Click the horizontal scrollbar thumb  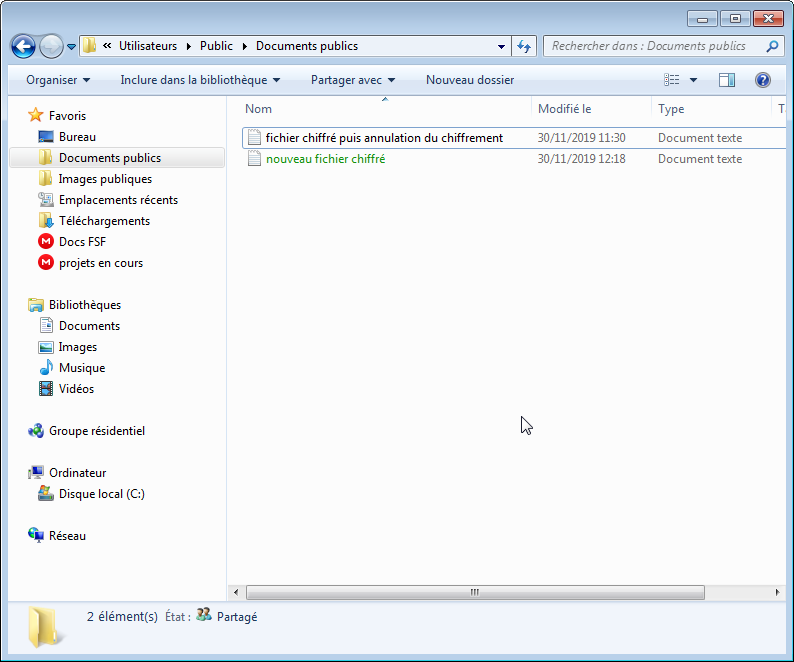click(475, 592)
